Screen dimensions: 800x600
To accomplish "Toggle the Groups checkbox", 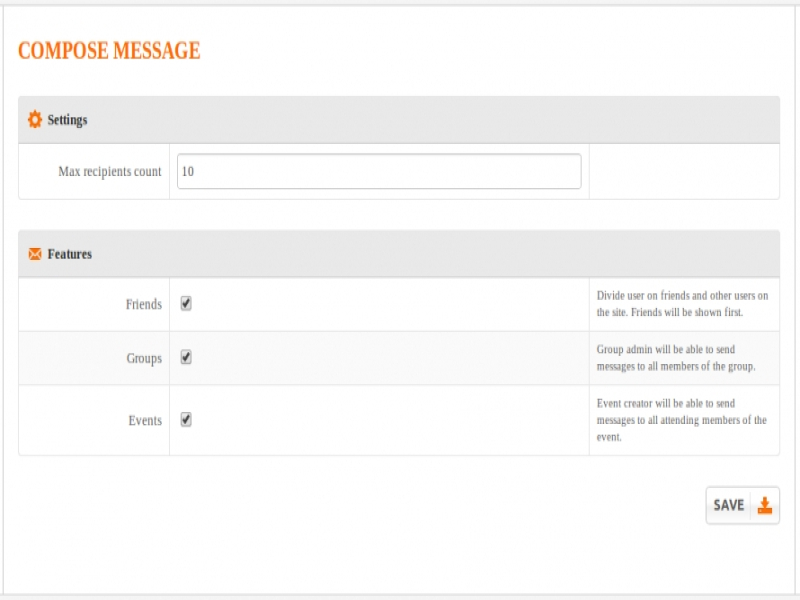I will pos(186,357).
